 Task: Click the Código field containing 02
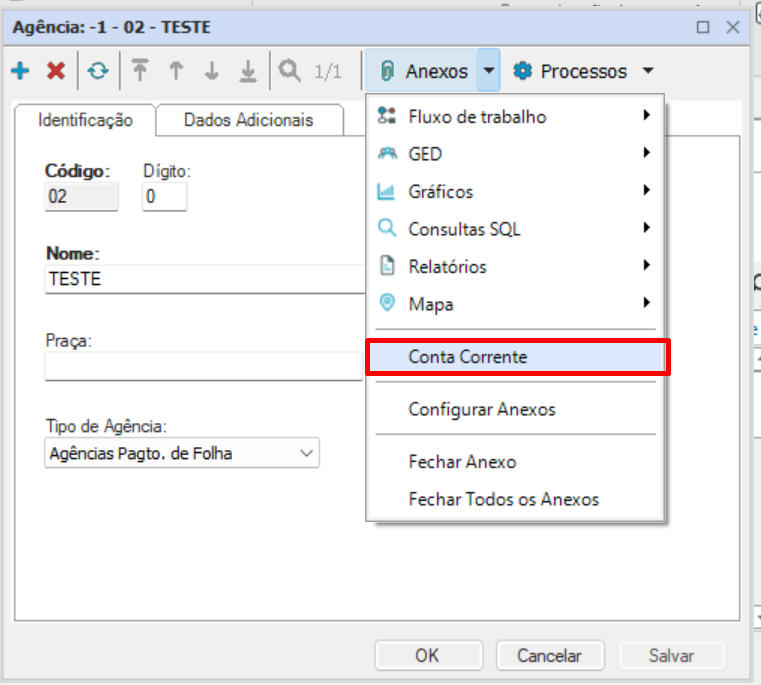(x=81, y=197)
